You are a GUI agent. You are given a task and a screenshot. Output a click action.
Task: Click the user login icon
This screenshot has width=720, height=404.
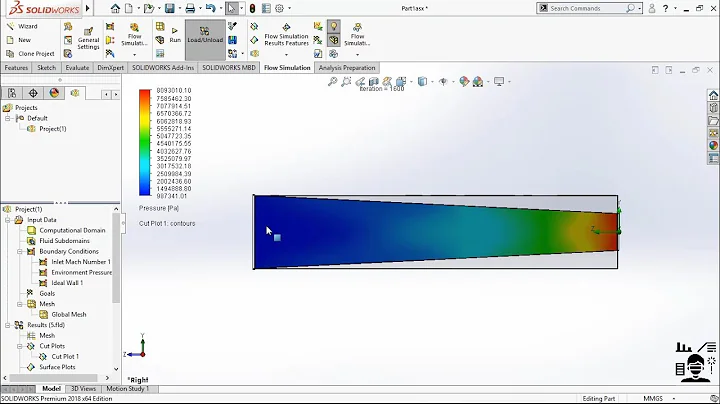pos(652,8)
